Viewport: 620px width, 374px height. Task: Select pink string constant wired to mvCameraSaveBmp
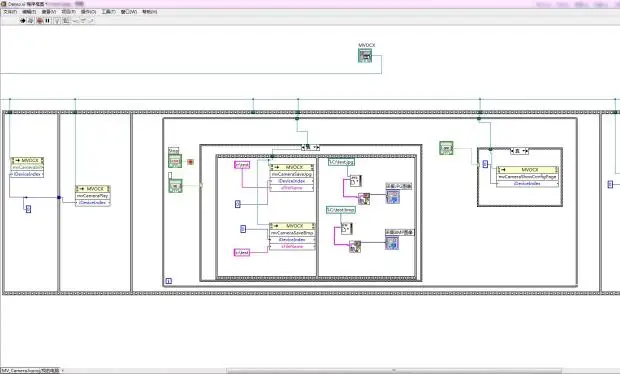tap(242, 252)
